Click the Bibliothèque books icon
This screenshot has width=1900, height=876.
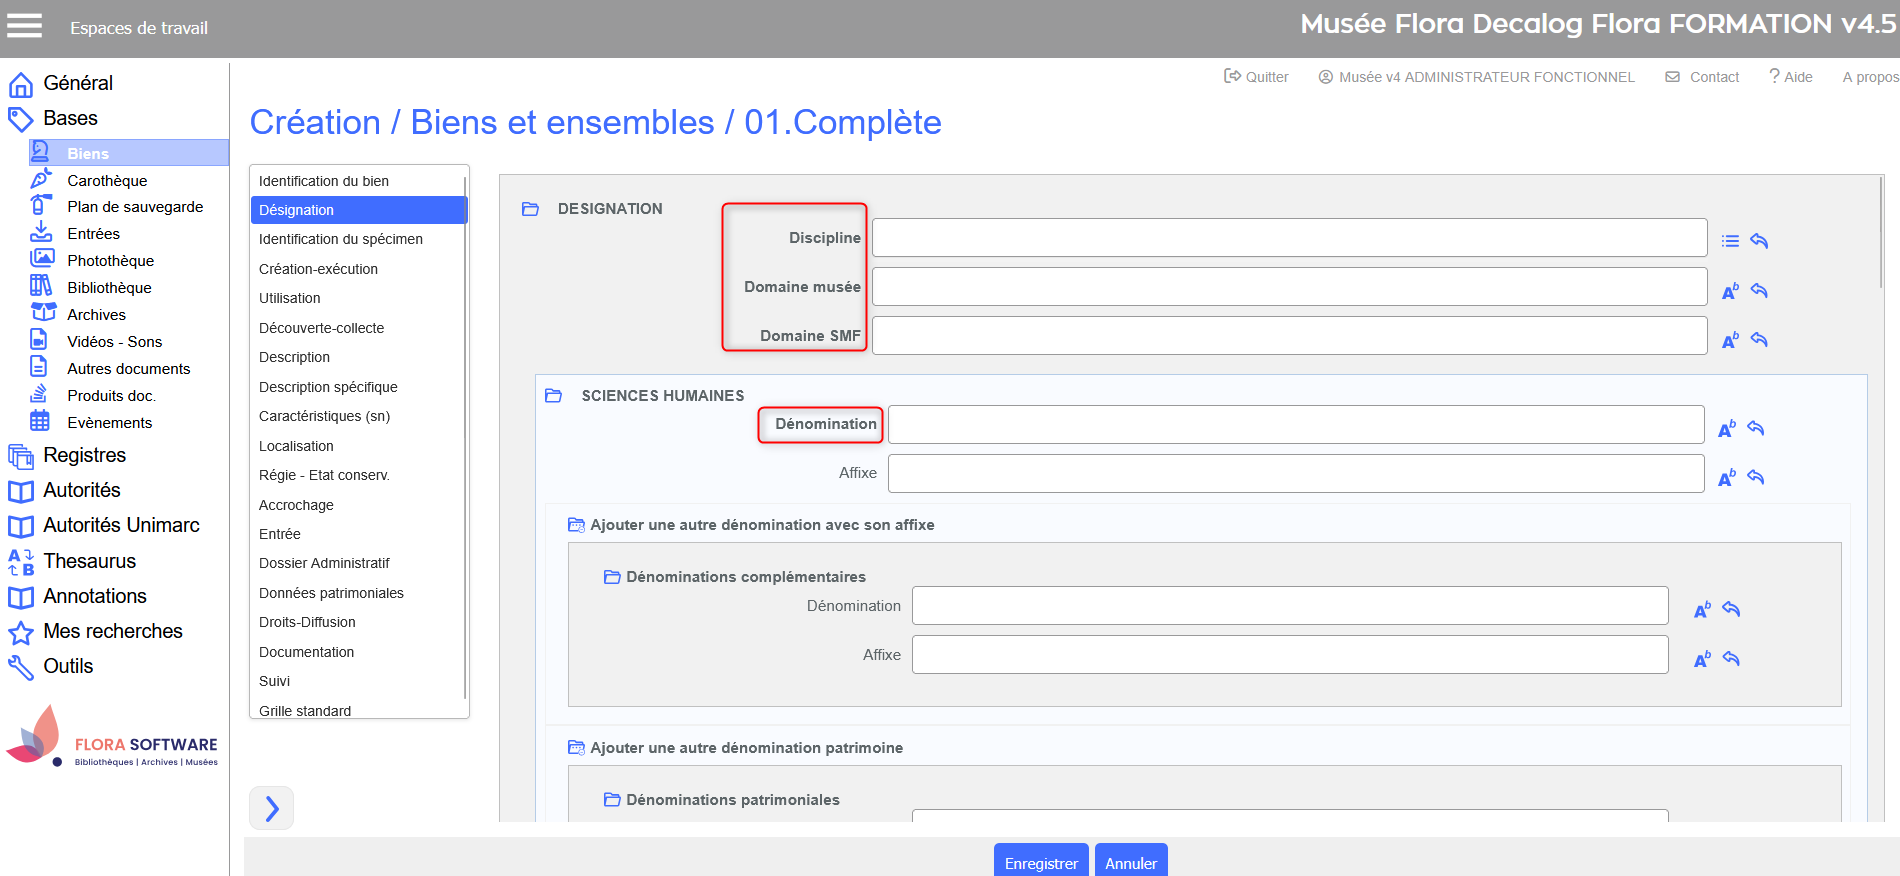pyautogui.click(x=41, y=286)
